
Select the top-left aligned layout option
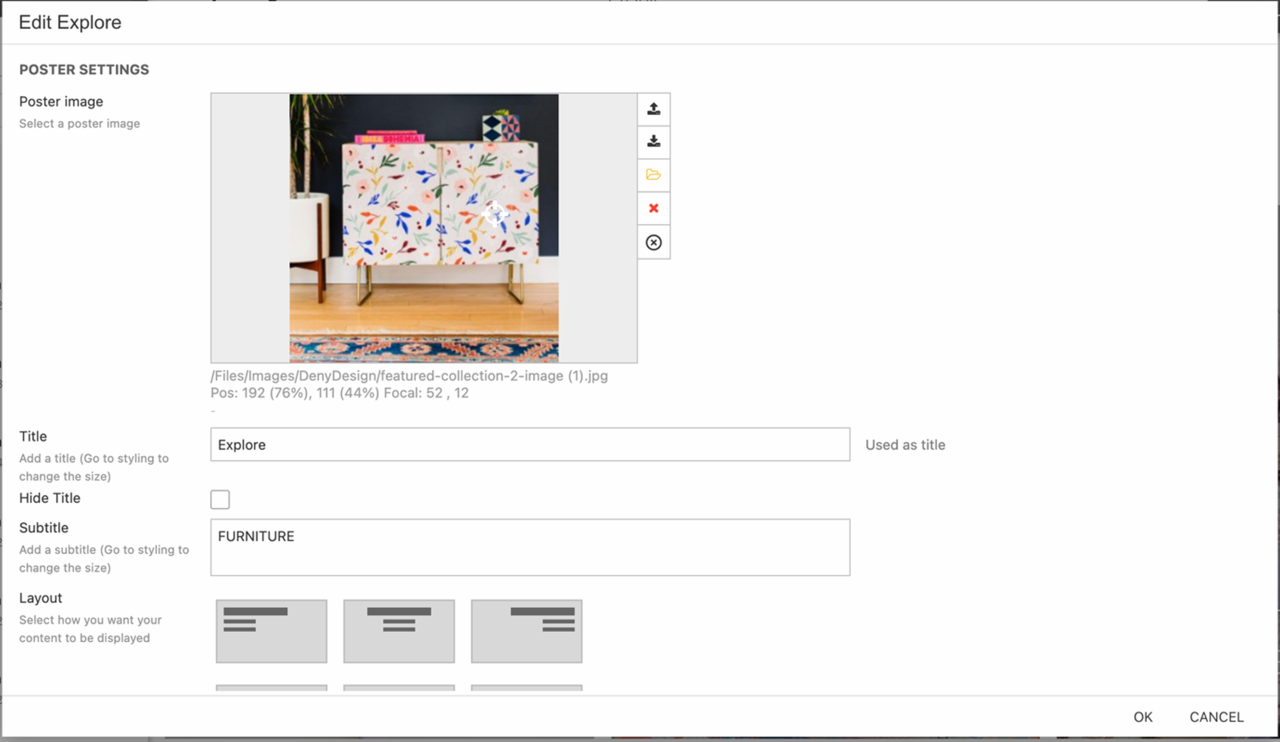coord(271,631)
